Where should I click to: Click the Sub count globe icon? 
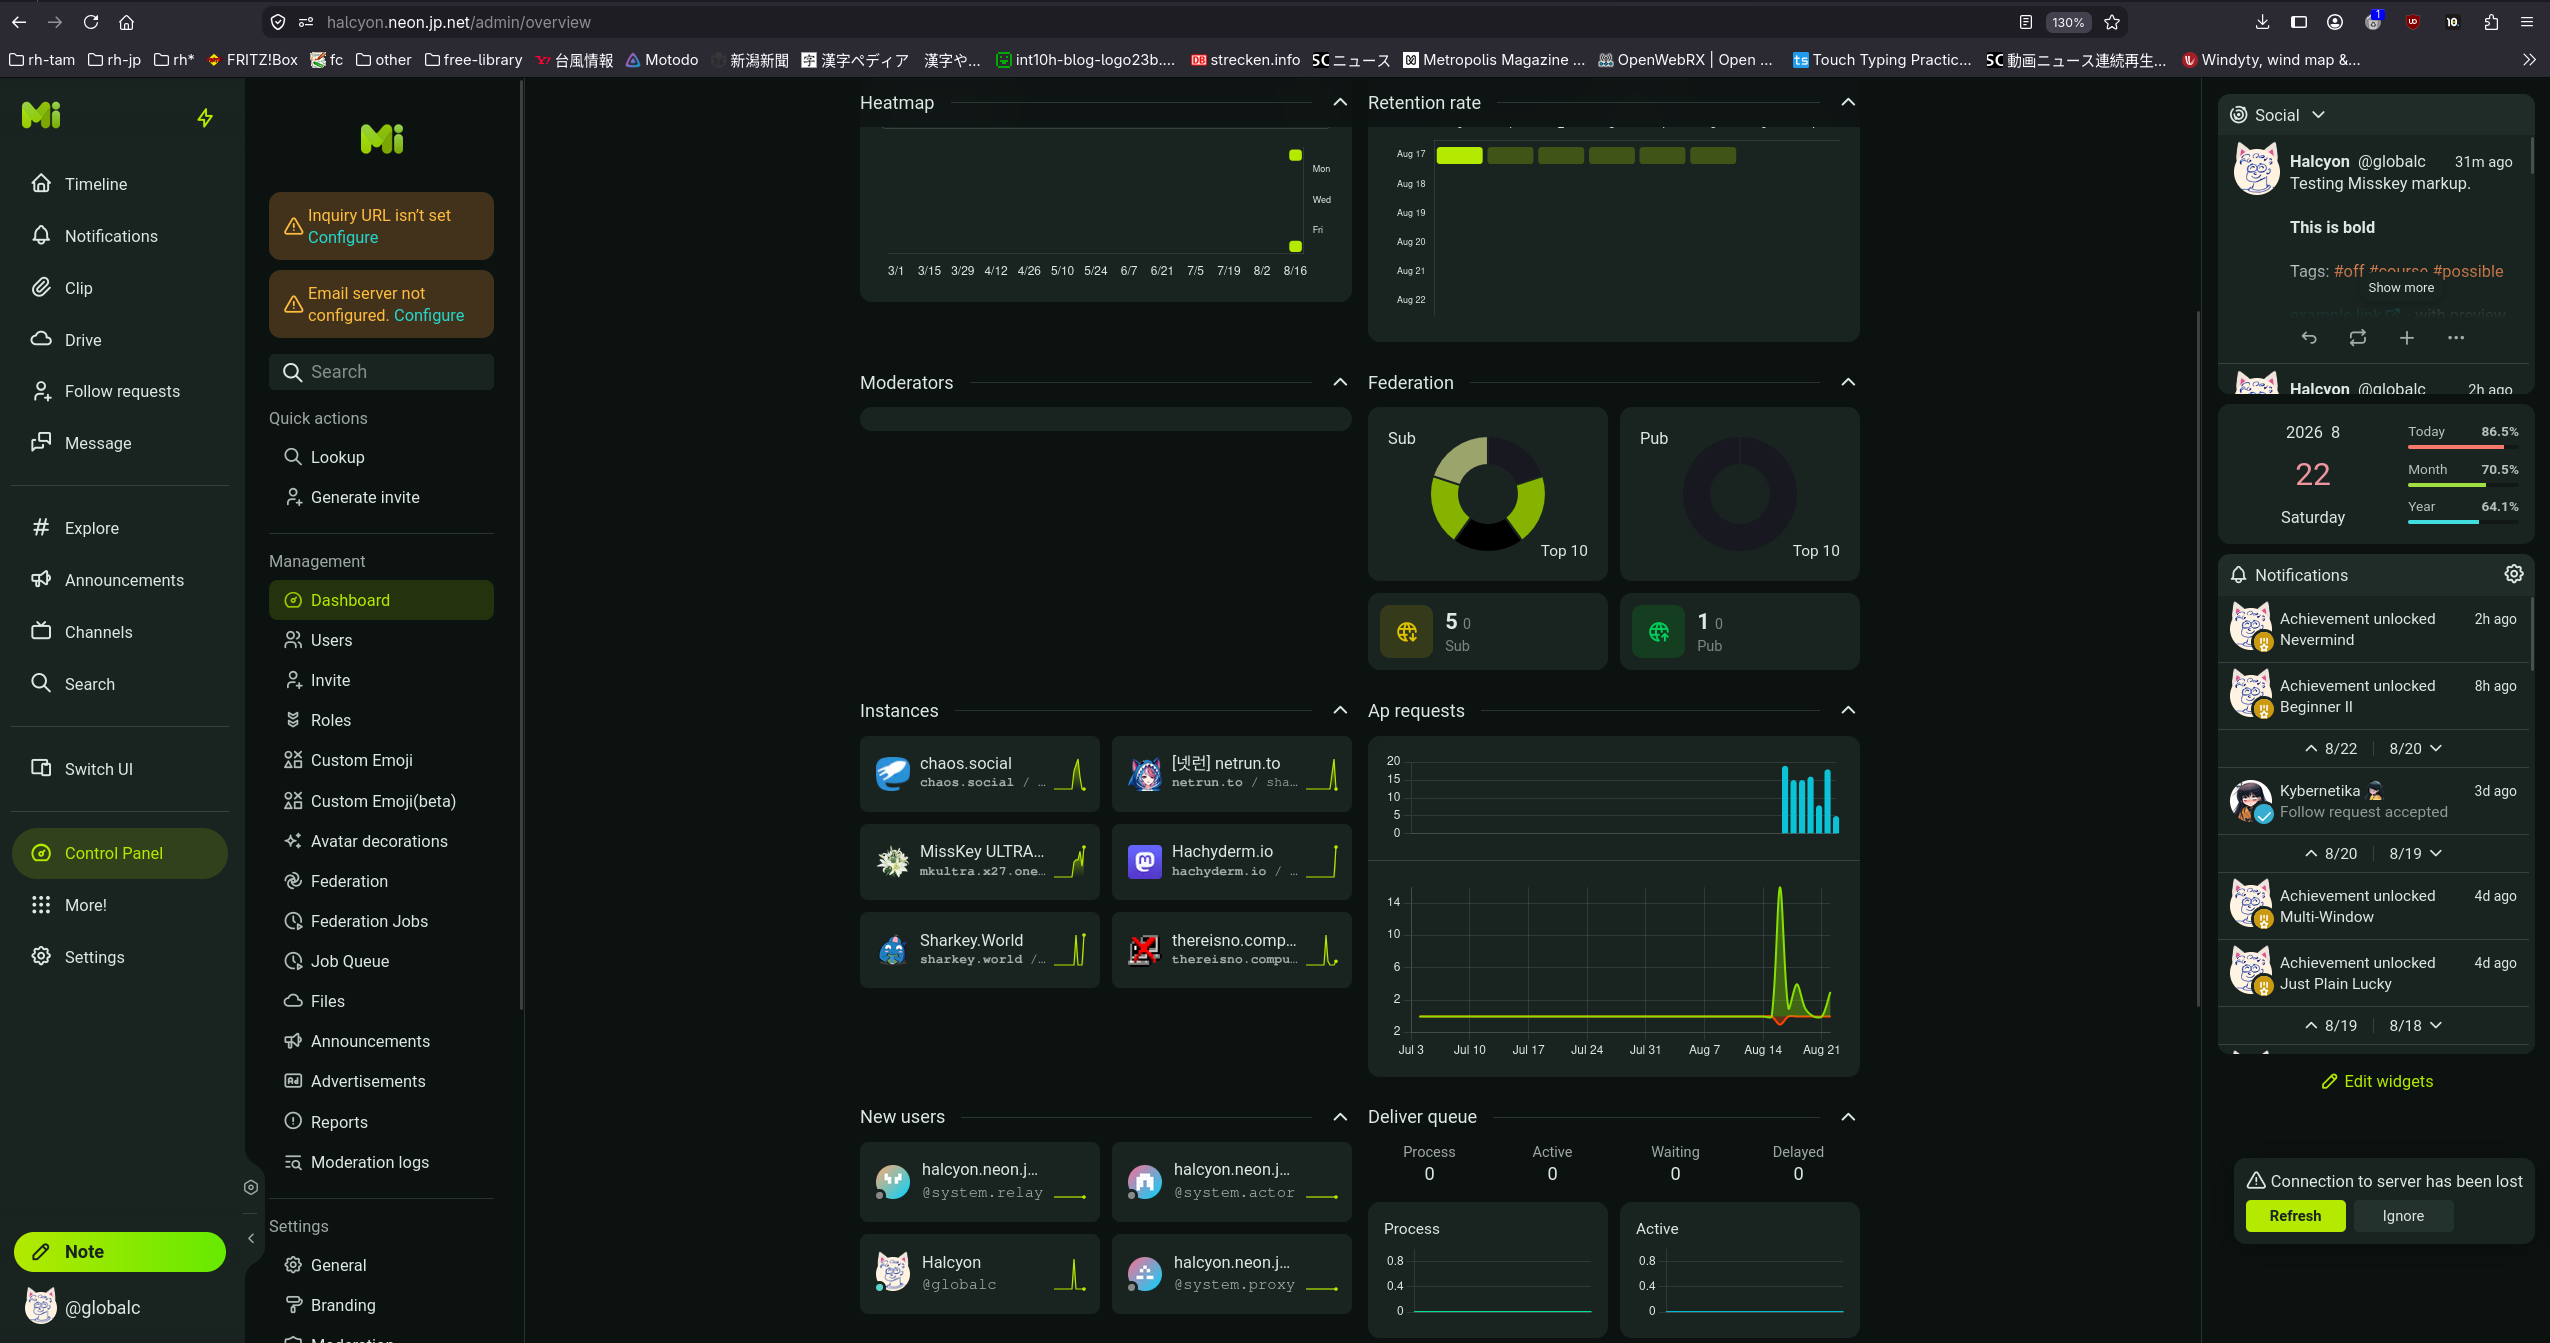[1407, 632]
